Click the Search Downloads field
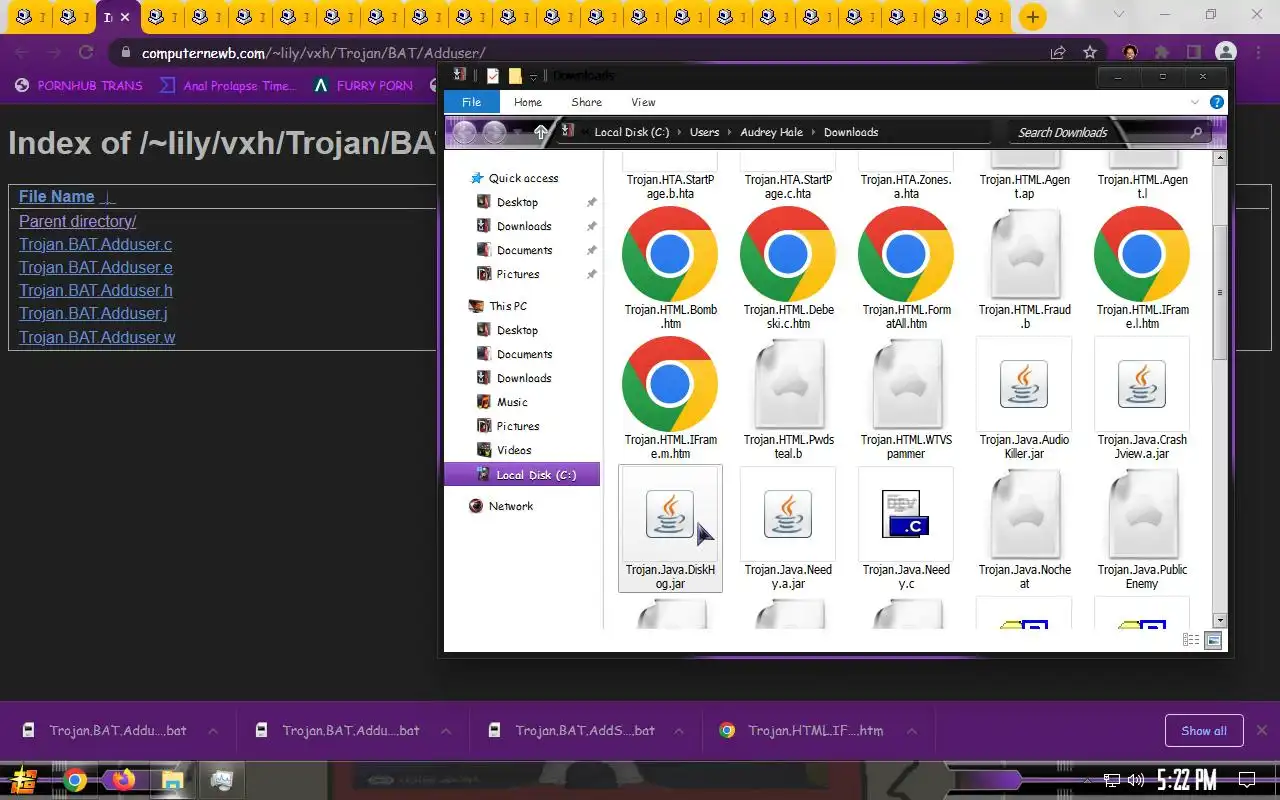This screenshot has width=1280, height=800. 1110,132
